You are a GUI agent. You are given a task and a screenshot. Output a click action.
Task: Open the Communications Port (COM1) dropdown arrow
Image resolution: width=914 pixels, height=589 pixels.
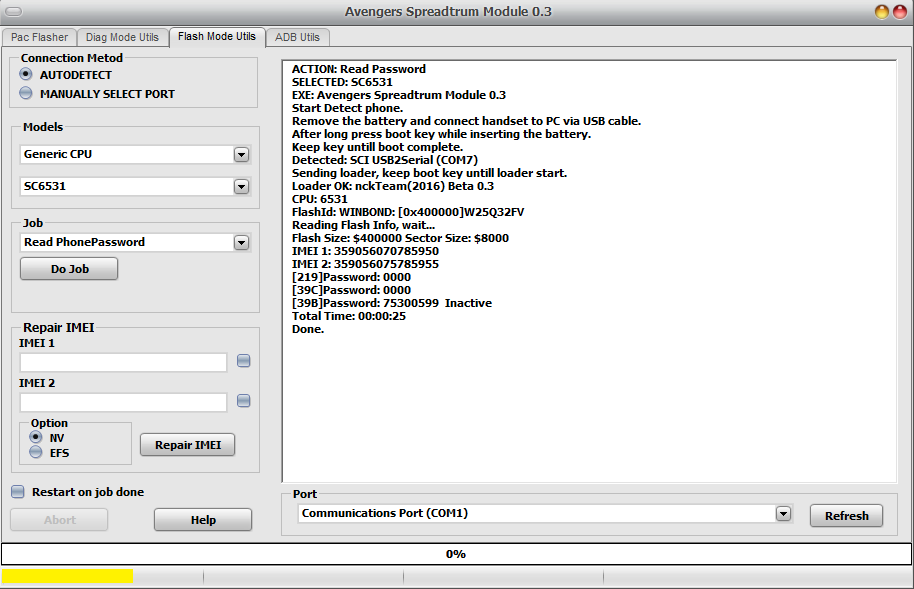[783, 514]
